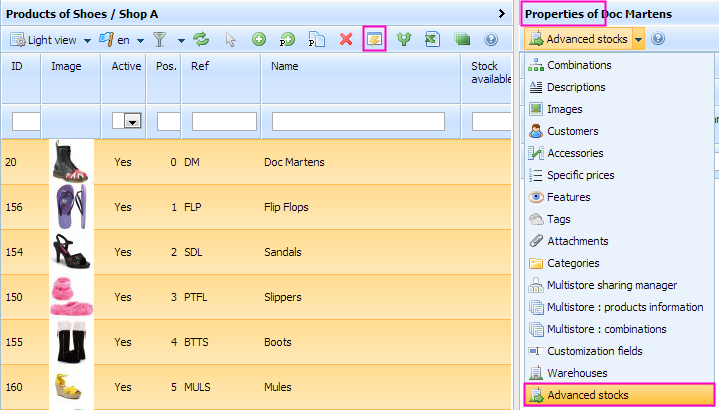
Task: Expand the filter options dropdown arrow
Action: tap(181, 40)
